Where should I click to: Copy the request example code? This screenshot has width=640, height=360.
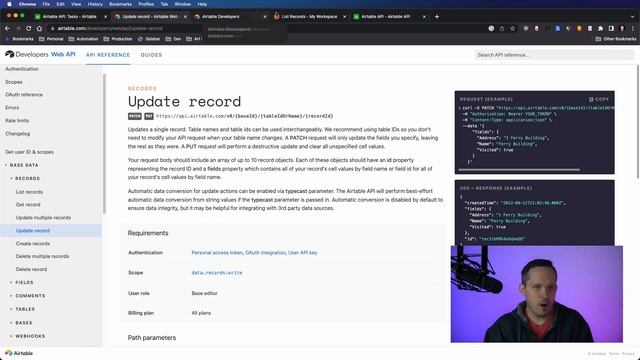point(599,99)
